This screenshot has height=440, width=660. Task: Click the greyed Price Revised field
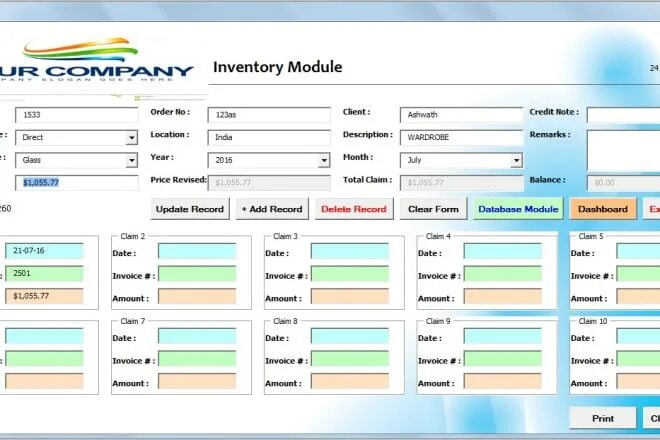pos(269,183)
